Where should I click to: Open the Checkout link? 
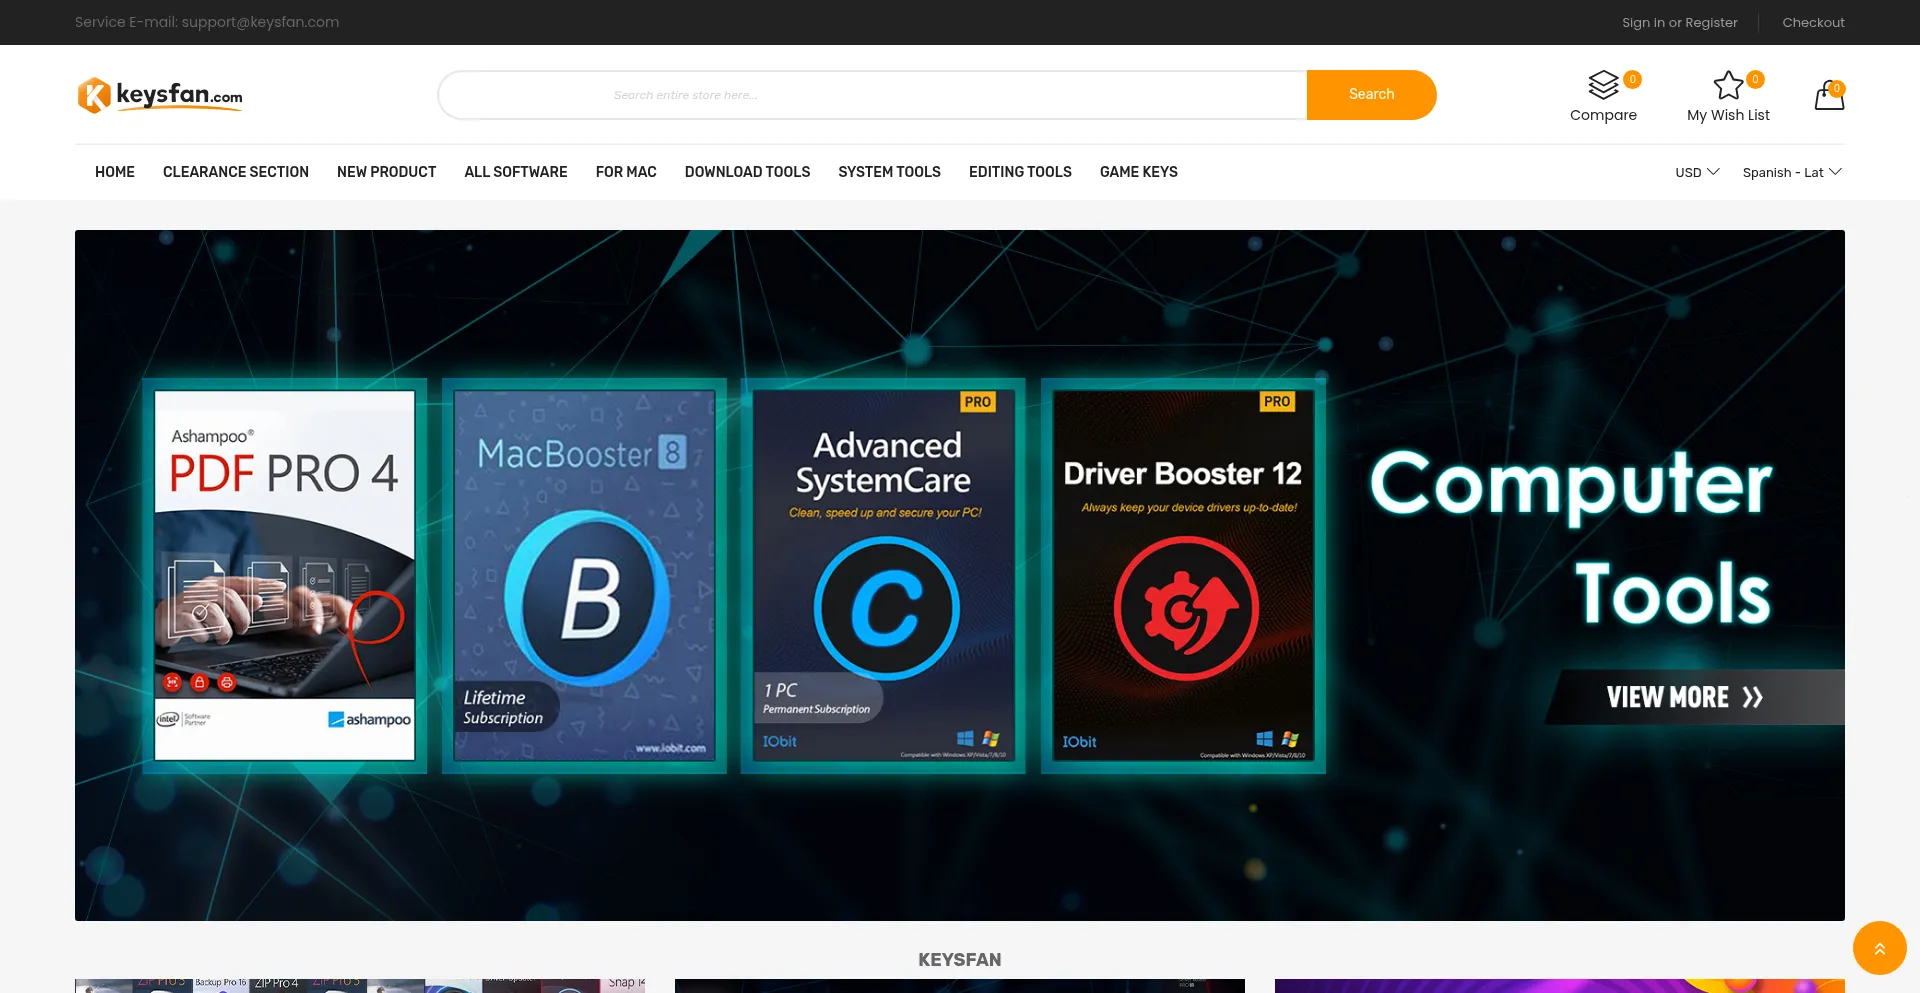click(x=1813, y=22)
